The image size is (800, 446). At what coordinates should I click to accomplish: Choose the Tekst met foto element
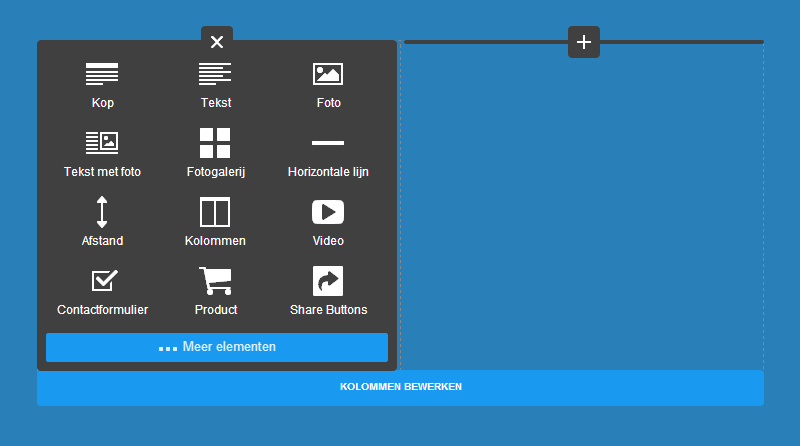tap(102, 154)
